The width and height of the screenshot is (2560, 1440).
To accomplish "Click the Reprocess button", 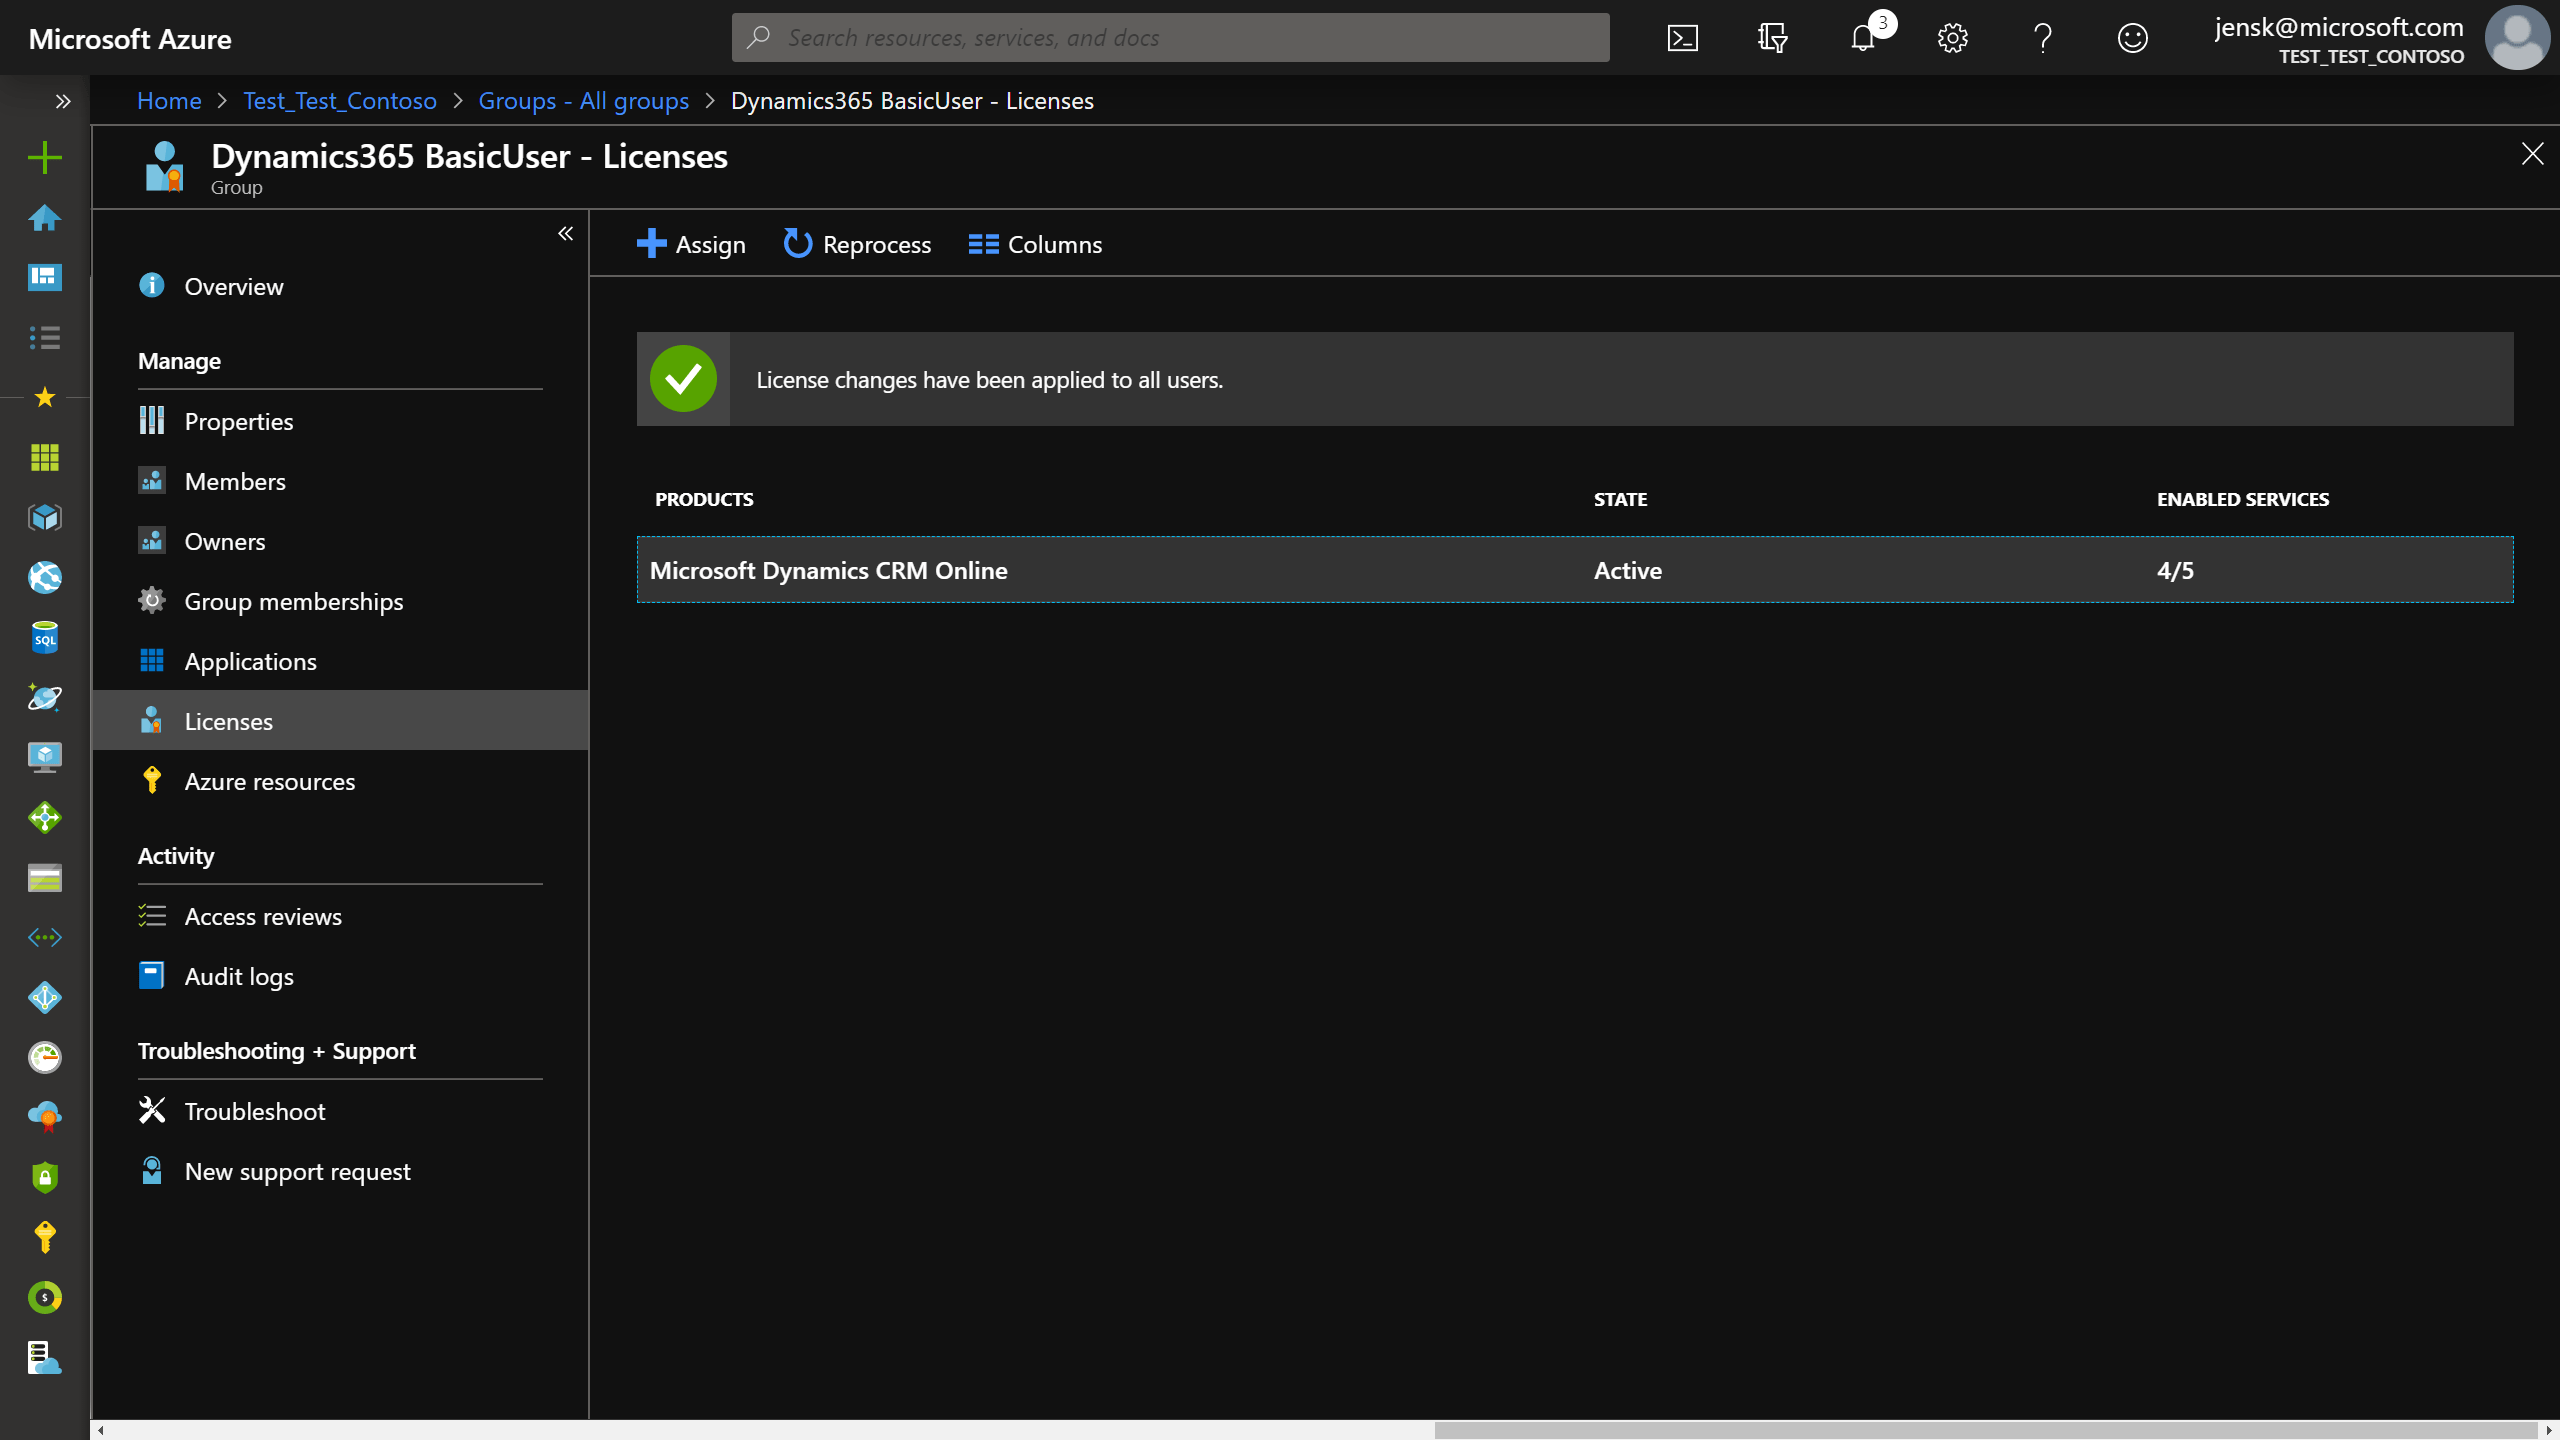I will 857,244.
